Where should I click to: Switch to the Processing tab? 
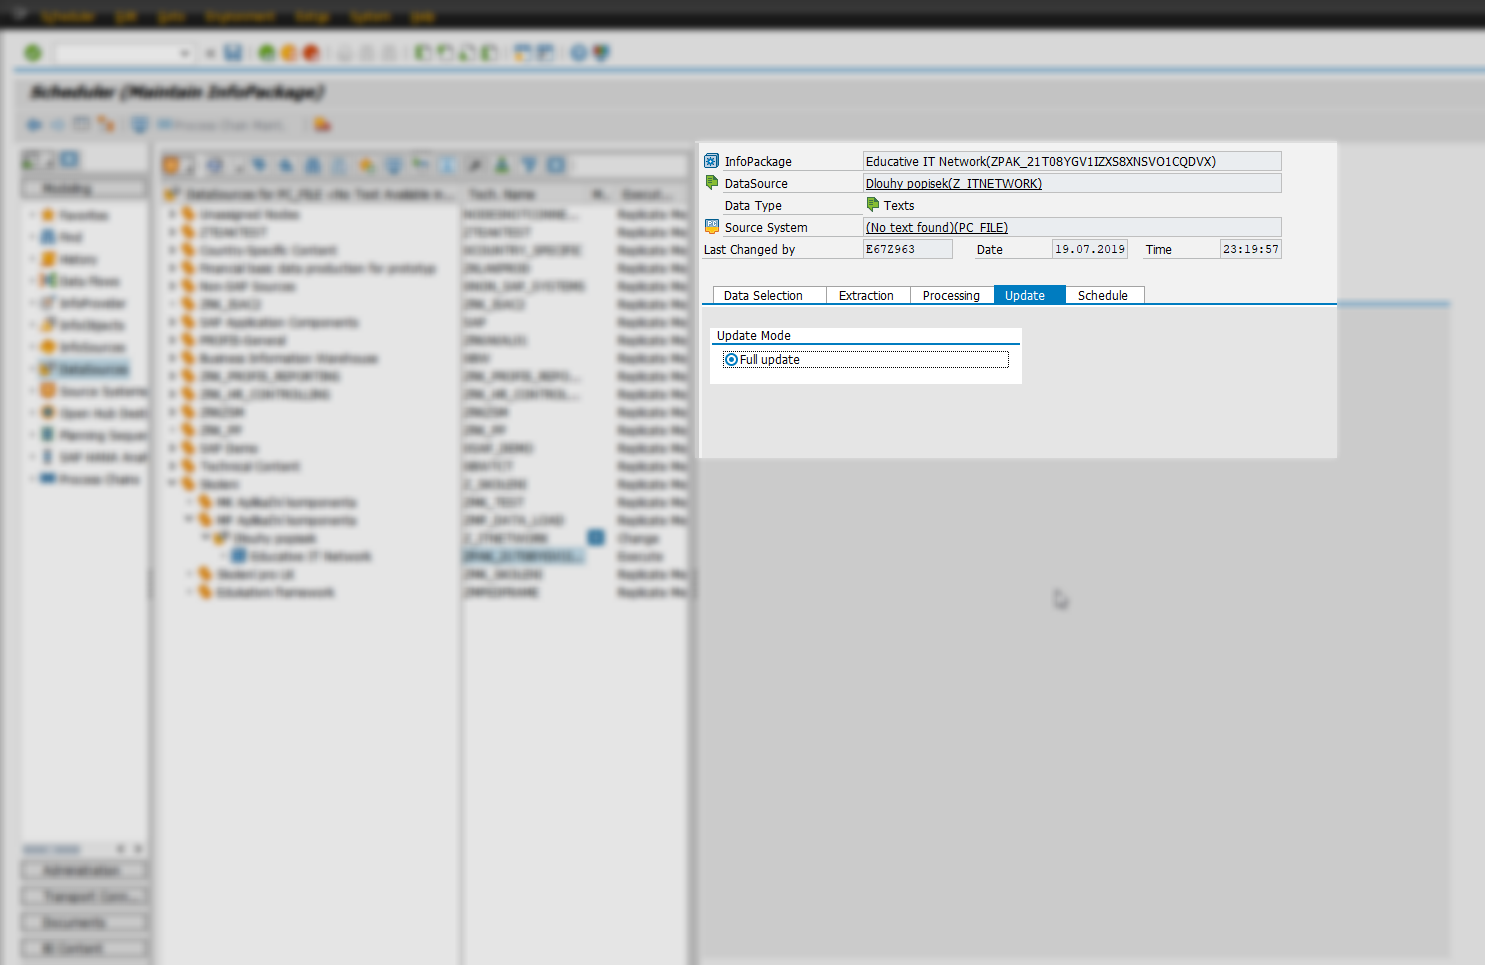coord(950,295)
